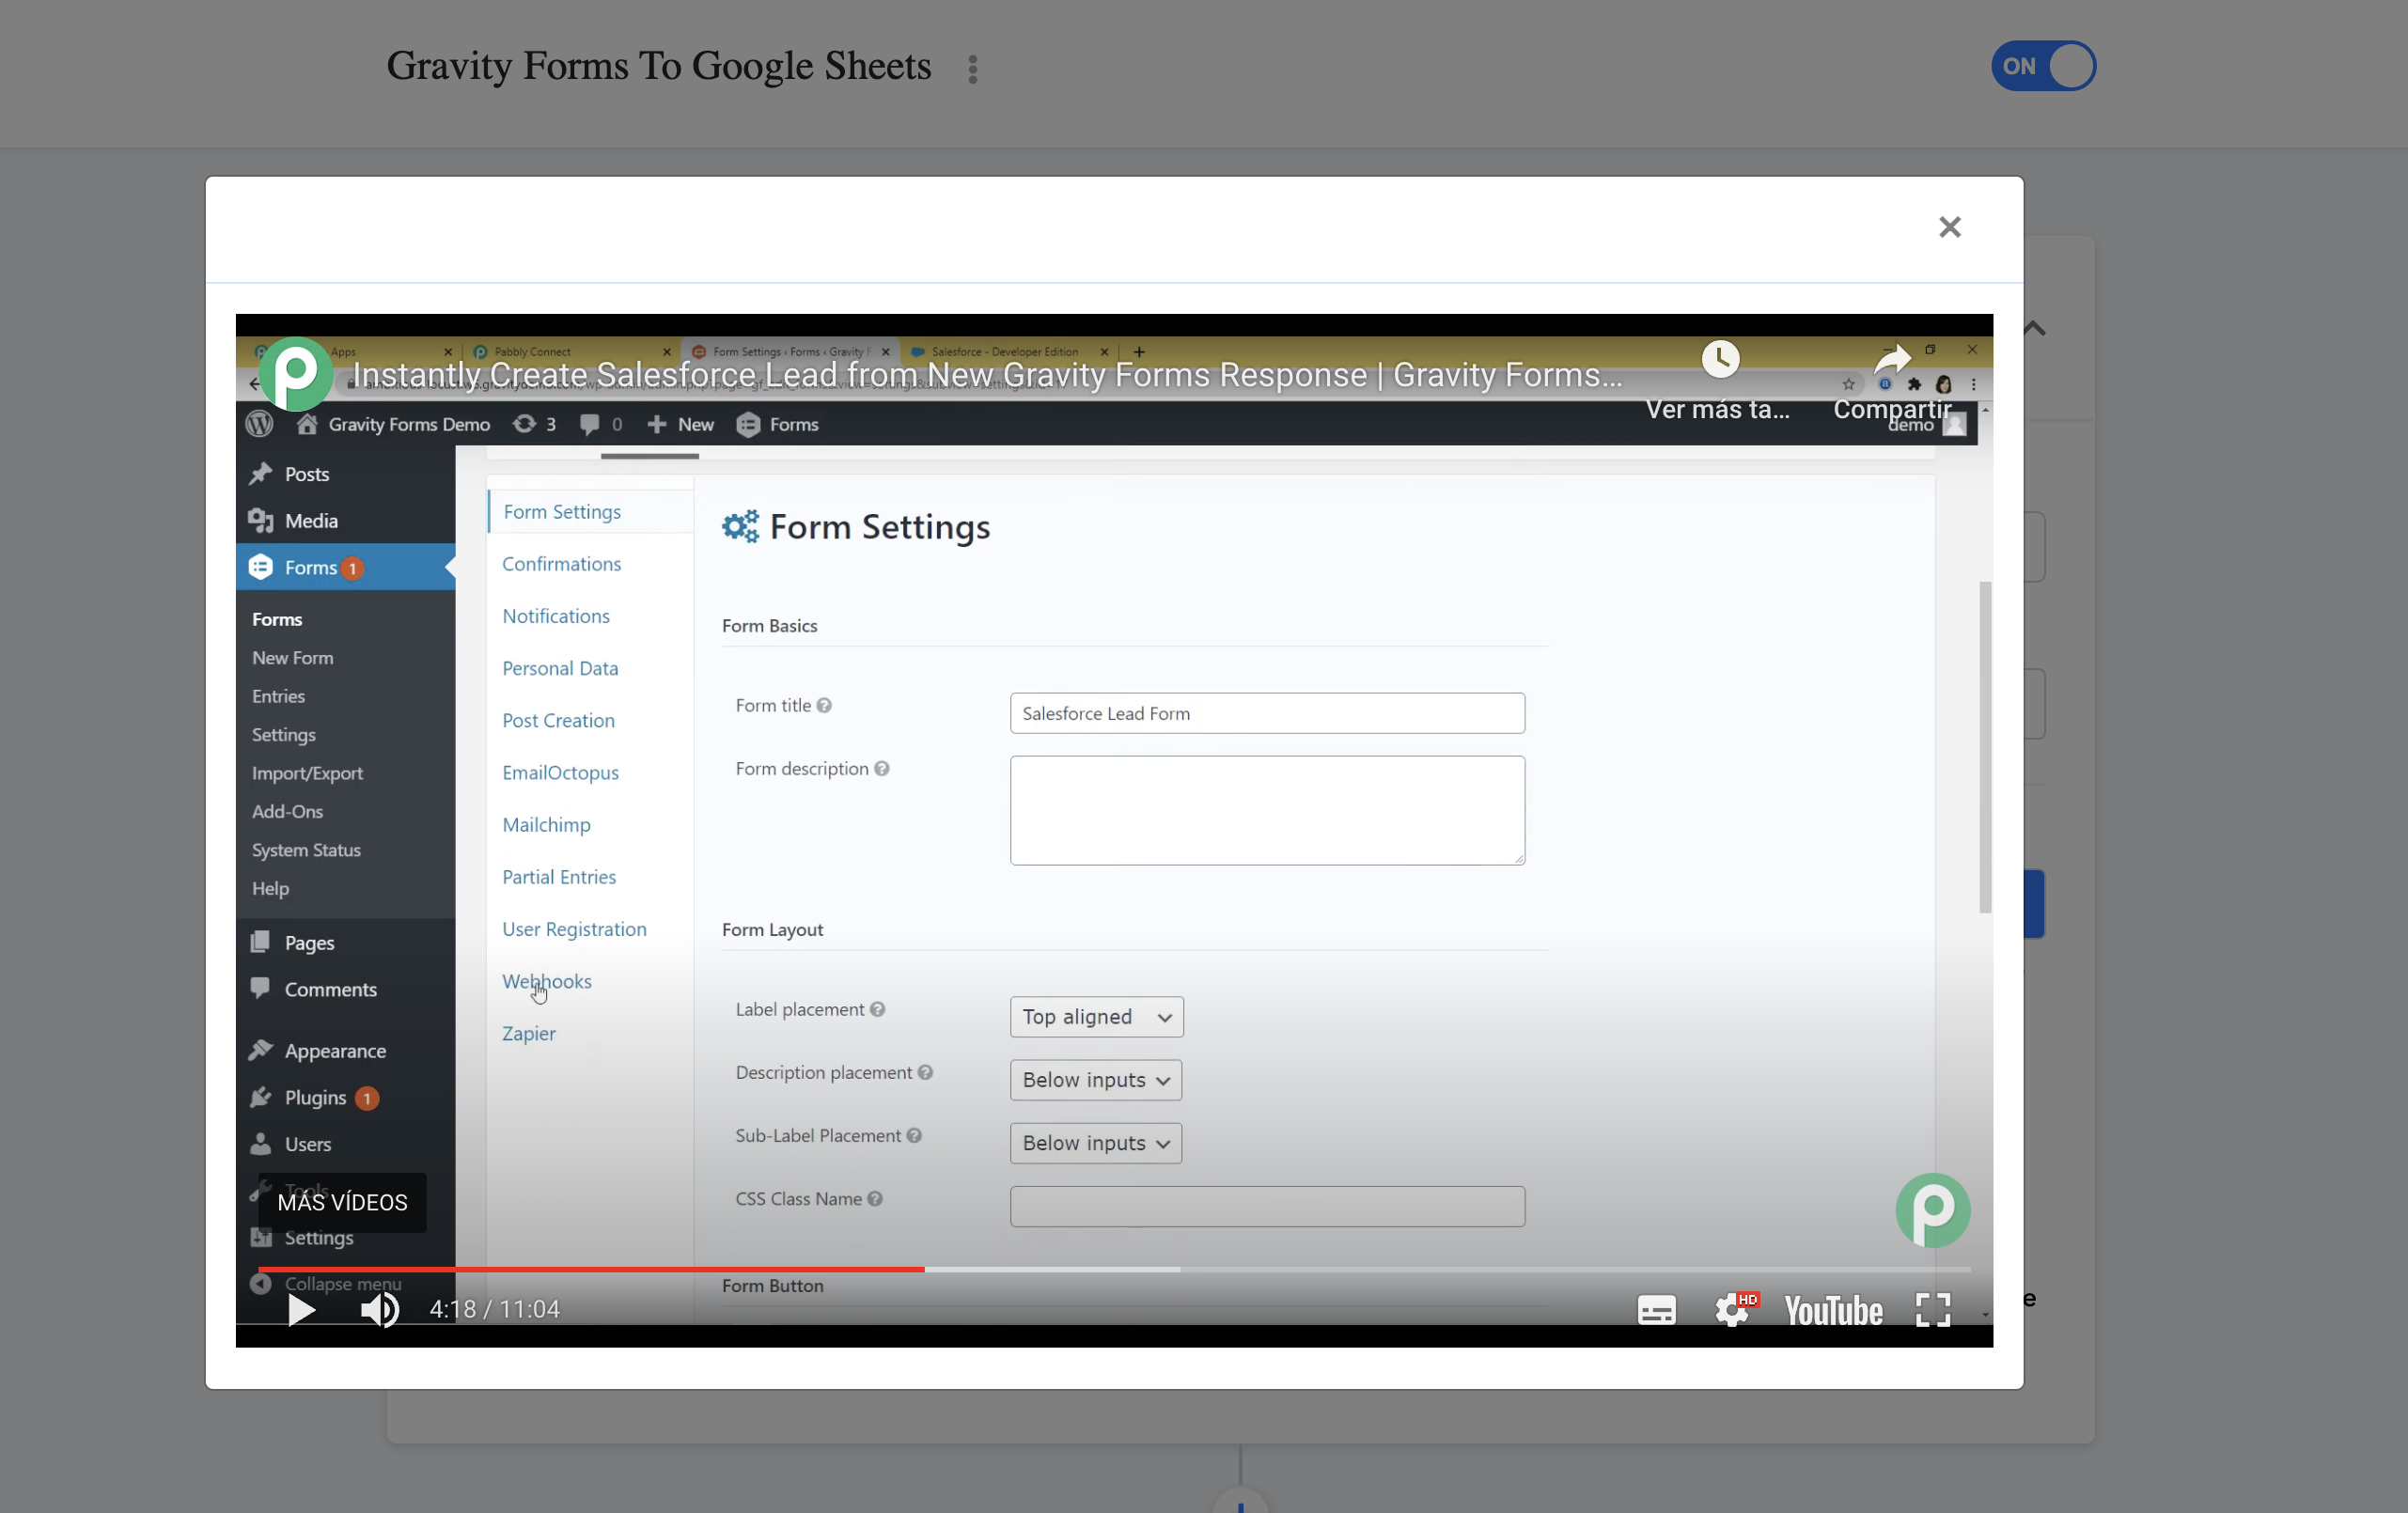Select the Notifications settings tab
This screenshot has height=1513, width=2408.
tap(556, 616)
